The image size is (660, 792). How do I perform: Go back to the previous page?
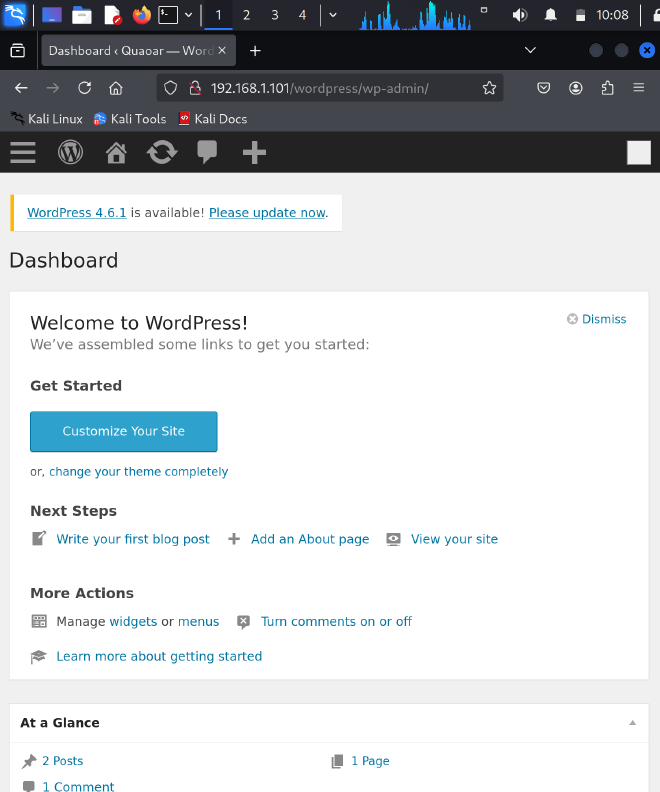click(x=21, y=88)
